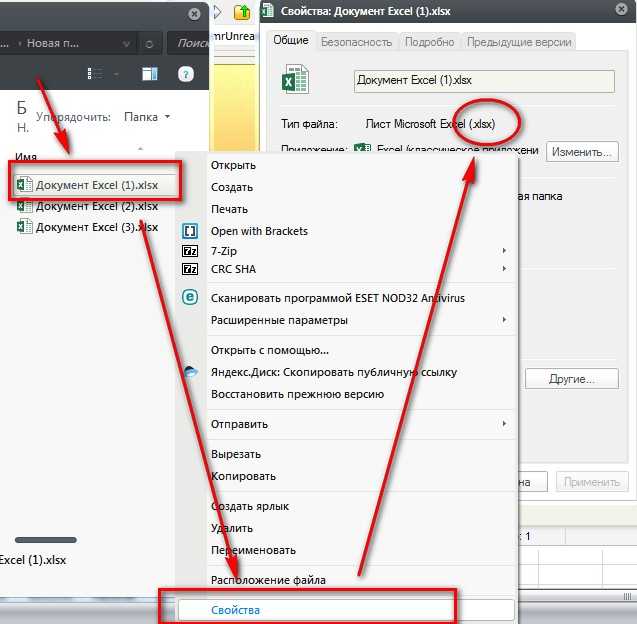Choose Сканировать программой ESET NOD32 Antivirus
This screenshot has width=637, height=624.
(338, 298)
